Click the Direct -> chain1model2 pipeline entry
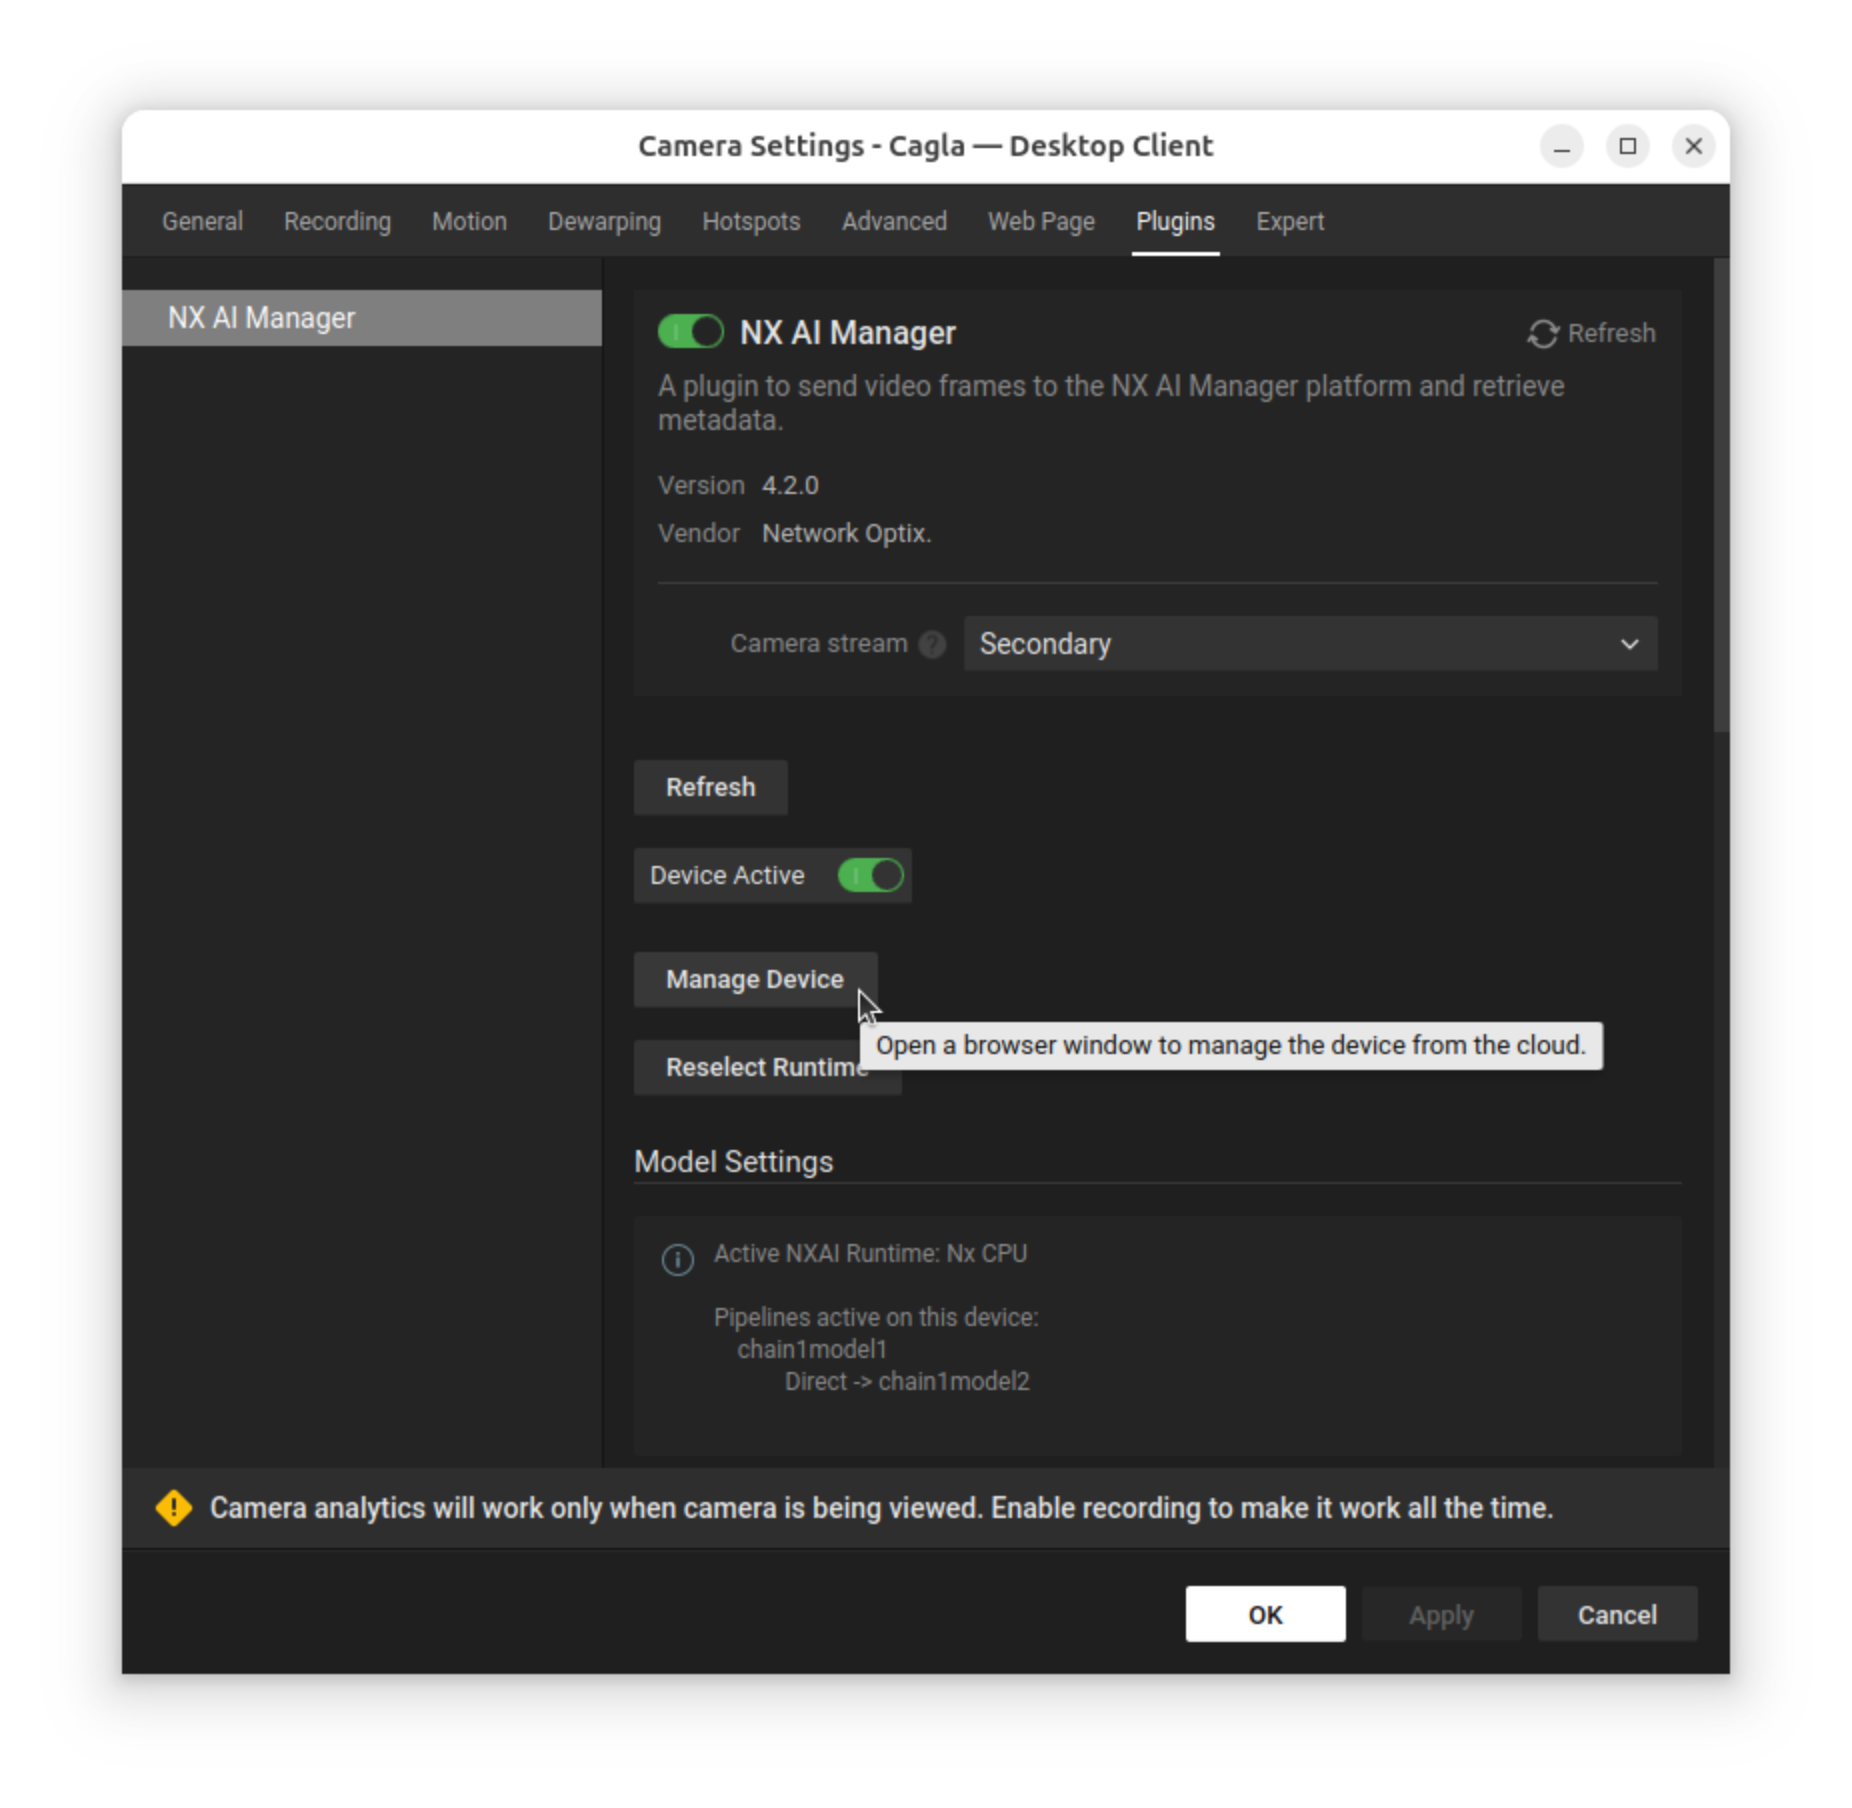Screen dimensions: 1852x1808 [907, 1382]
